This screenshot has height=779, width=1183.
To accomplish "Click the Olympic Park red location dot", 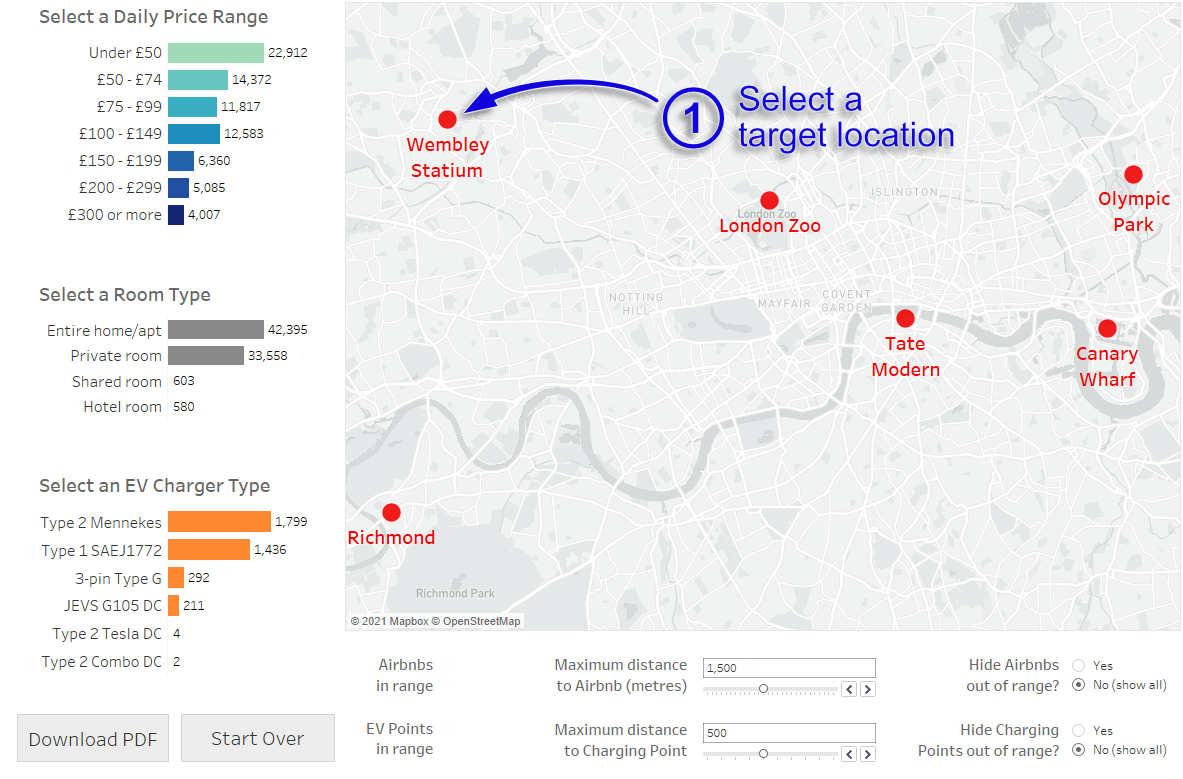I will click(x=1132, y=174).
